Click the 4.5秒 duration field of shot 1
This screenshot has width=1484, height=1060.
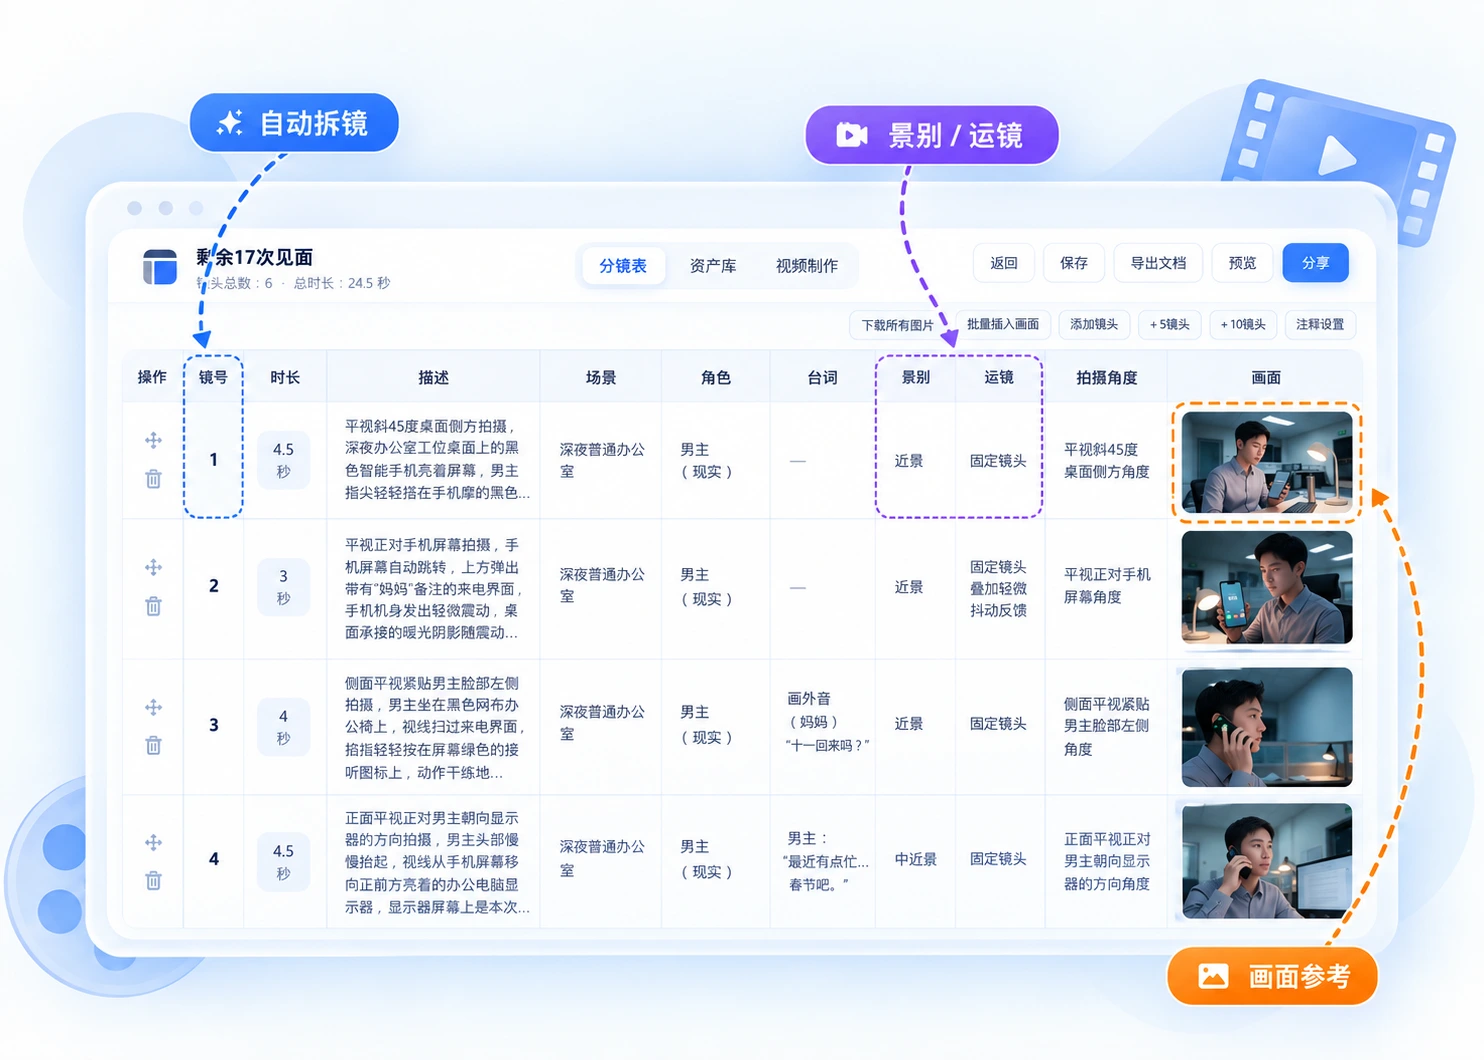click(283, 460)
